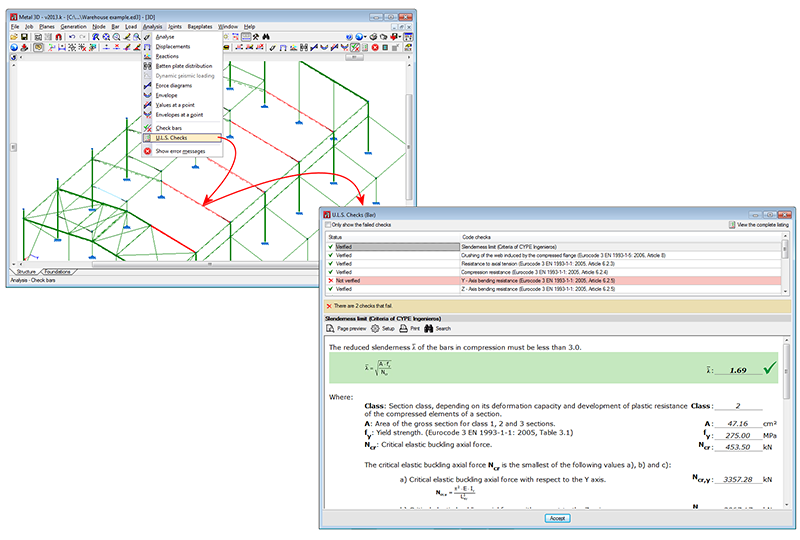
Task: Click the Batten plate distribution icon in menu
Action: tap(147, 66)
